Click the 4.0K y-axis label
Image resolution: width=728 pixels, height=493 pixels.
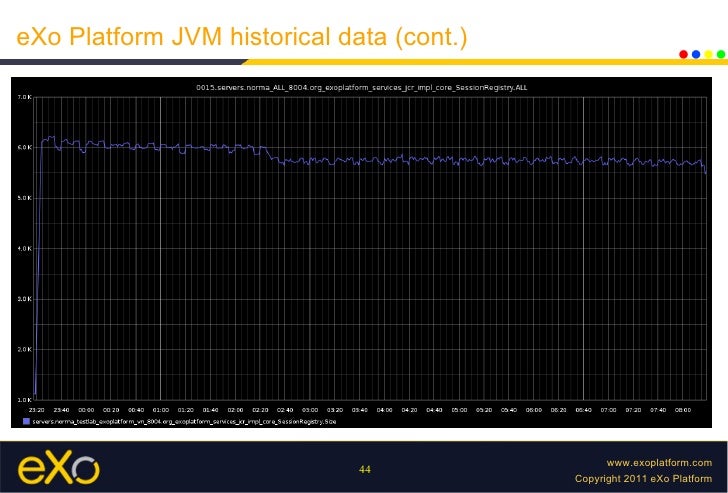(25, 249)
